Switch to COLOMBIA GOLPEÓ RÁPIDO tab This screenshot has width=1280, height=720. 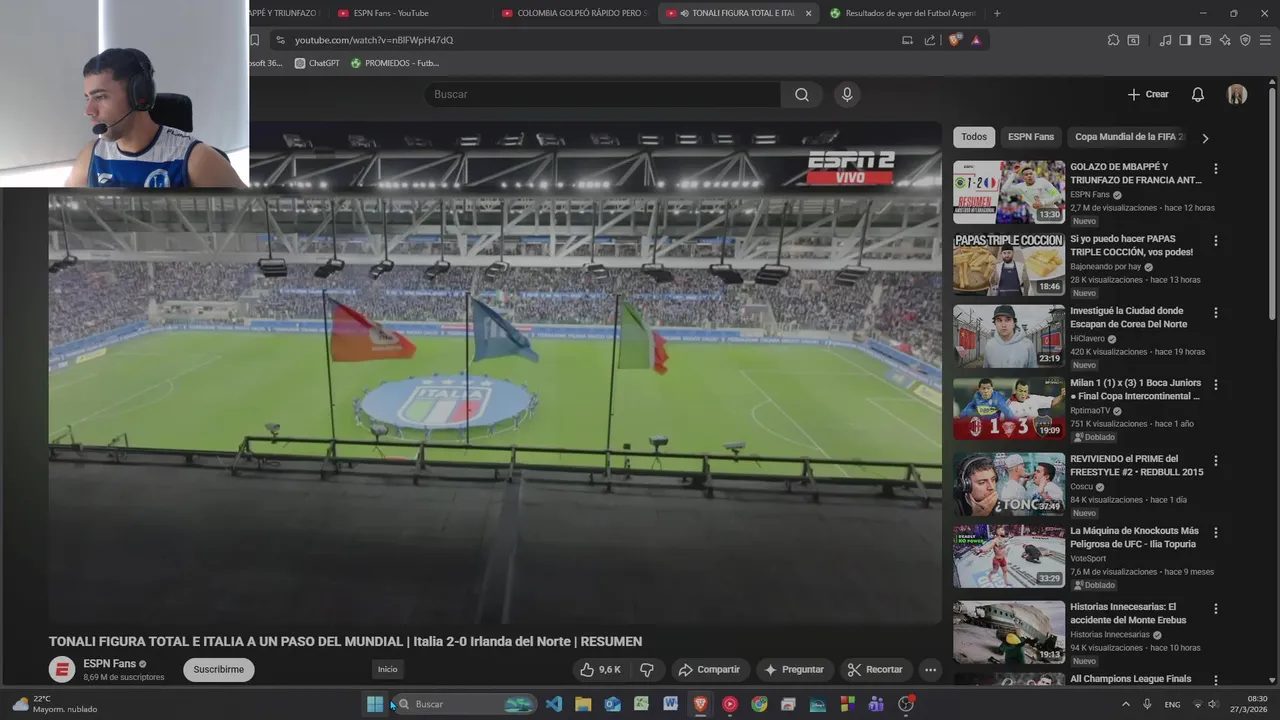575,13
